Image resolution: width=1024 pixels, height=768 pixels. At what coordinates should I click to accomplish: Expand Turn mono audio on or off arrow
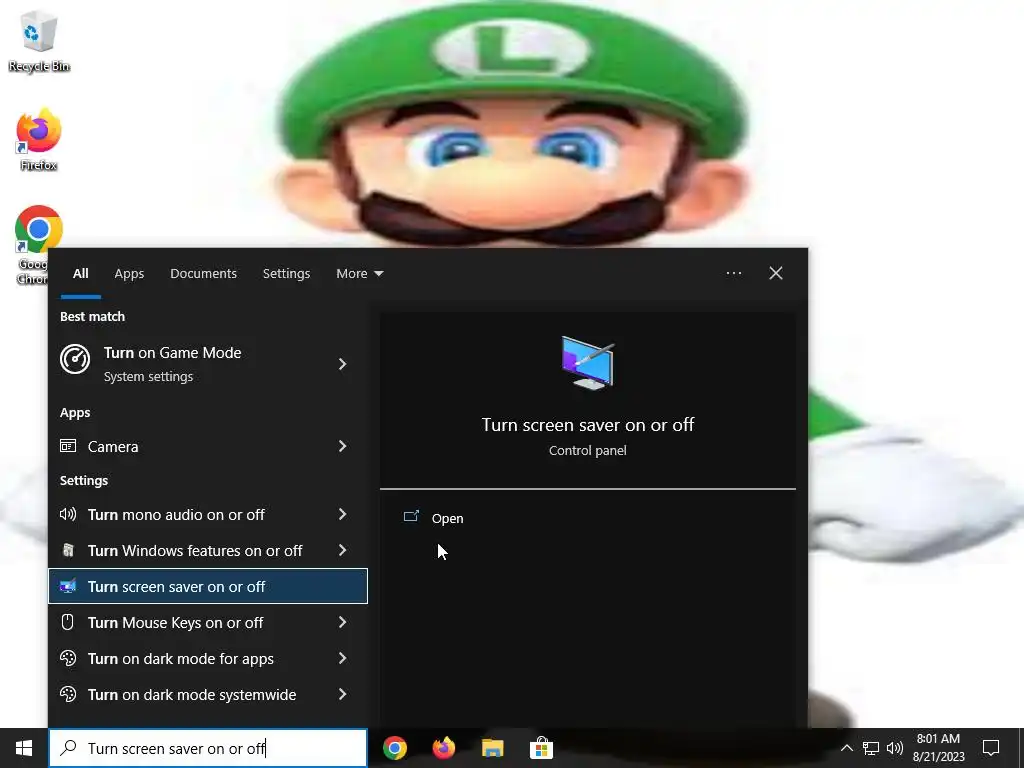point(342,515)
